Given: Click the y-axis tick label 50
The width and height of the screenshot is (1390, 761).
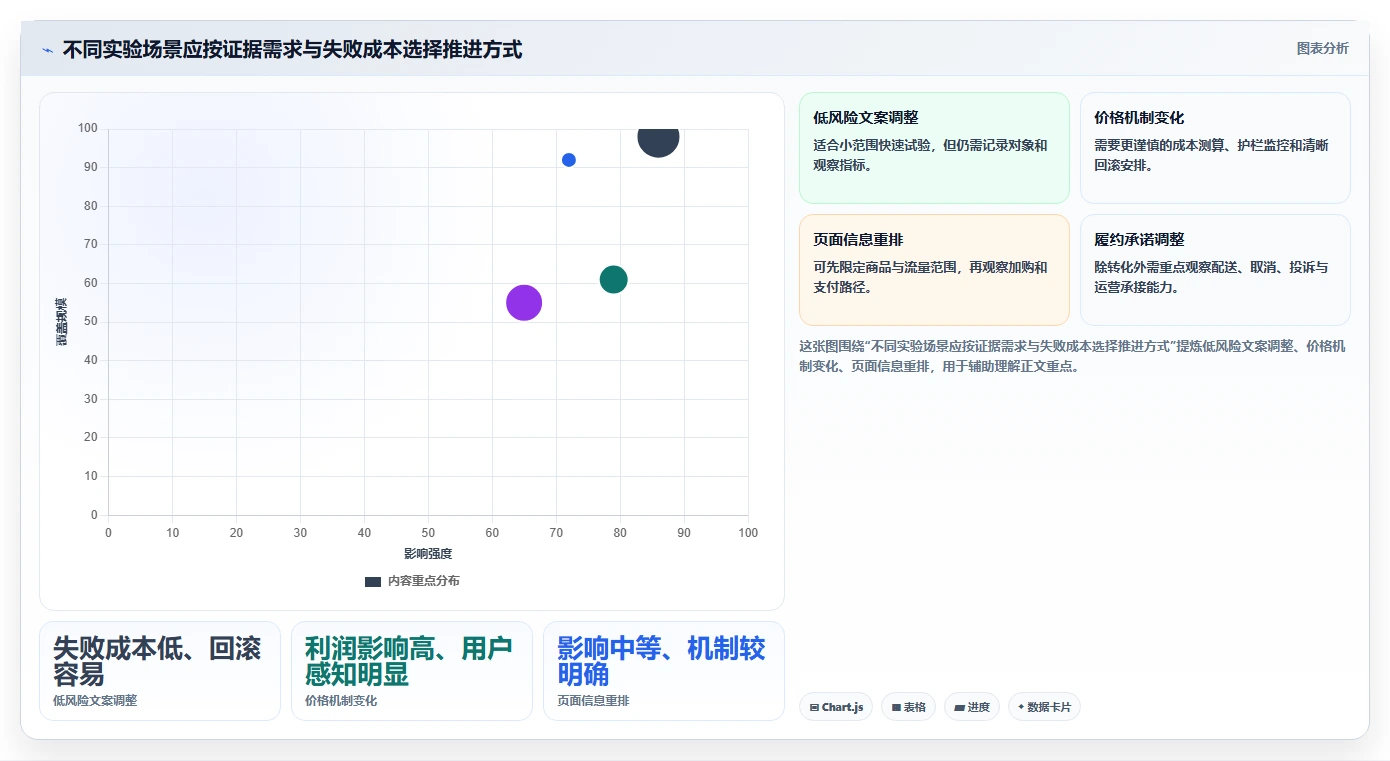Looking at the screenshot, I should tap(91, 321).
